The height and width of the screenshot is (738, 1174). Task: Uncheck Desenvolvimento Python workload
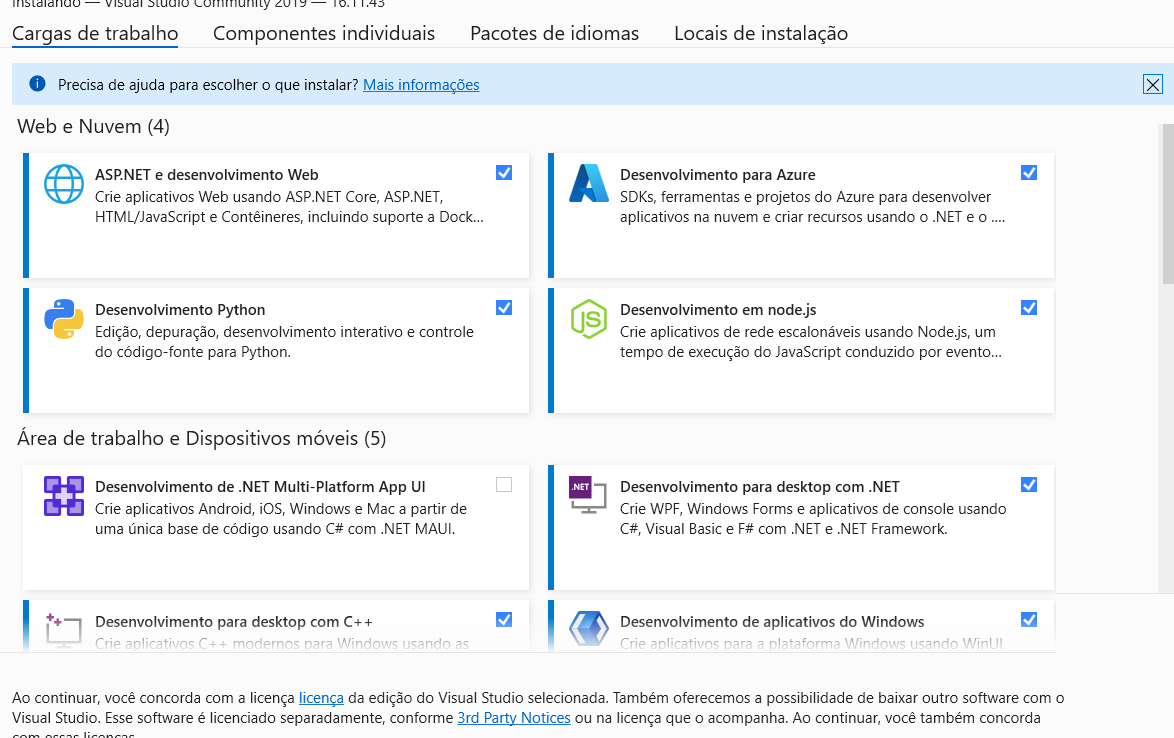click(x=504, y=308)
